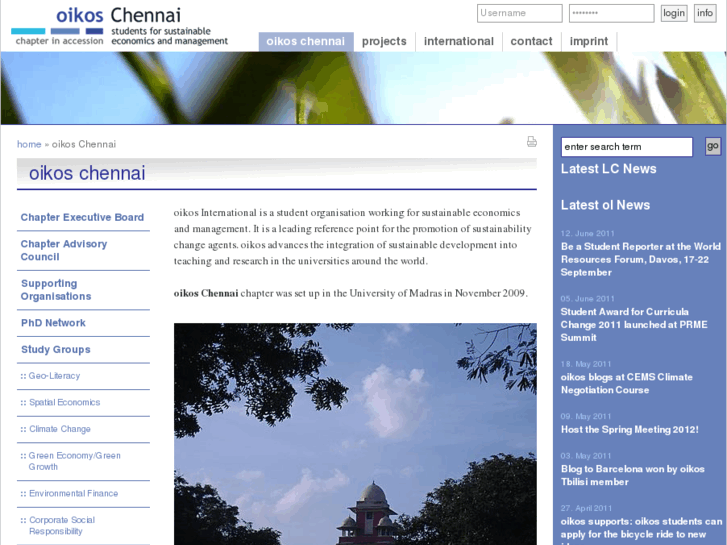Viewport: 727px width, 545px height.
Task: Select Spatial Economics study group
Action: pyautogui.click(x=64, y=402)
